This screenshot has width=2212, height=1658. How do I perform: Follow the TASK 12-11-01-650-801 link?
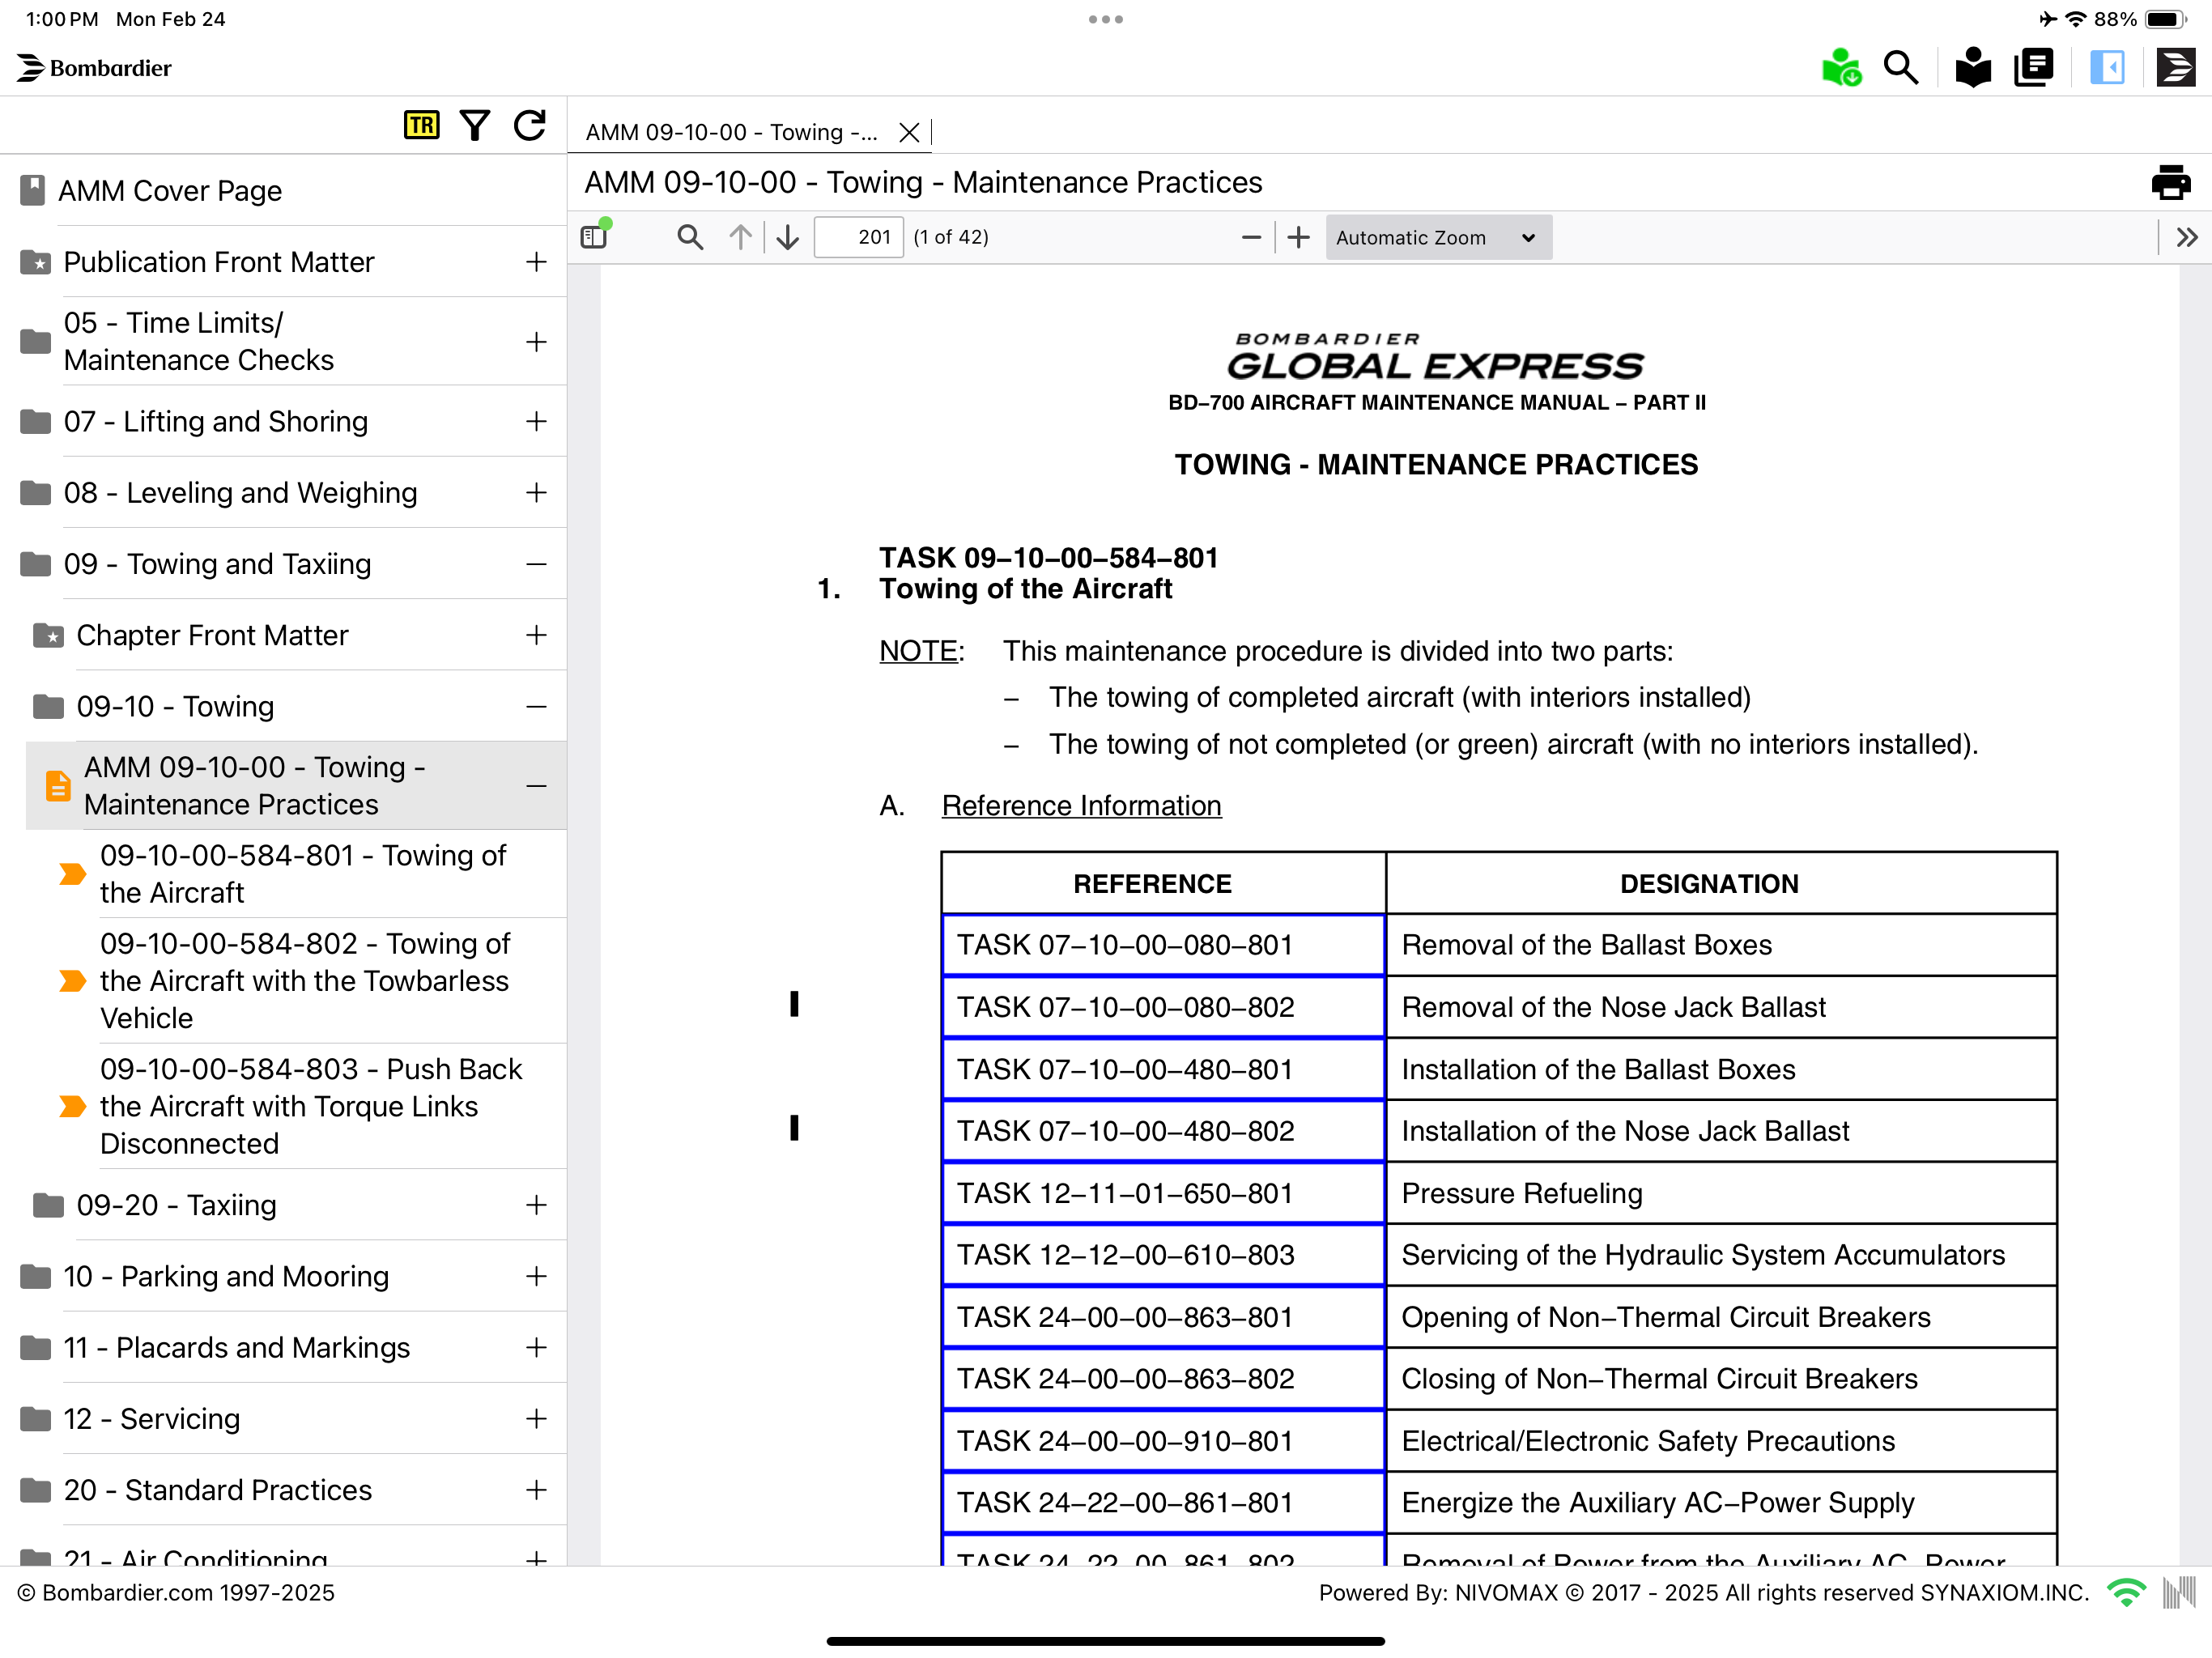pyautogui.click(x=1125, y=1193)
